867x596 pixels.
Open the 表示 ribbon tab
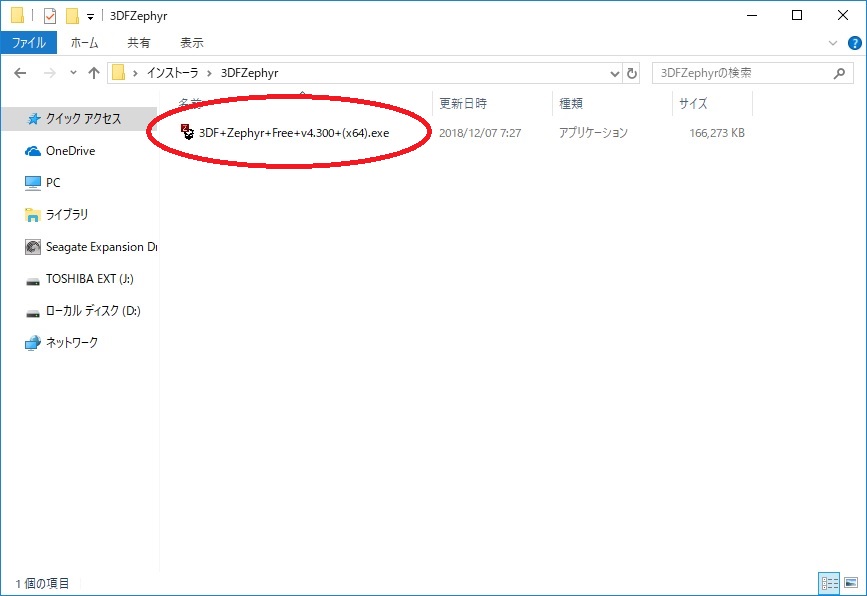coord(192,43)
